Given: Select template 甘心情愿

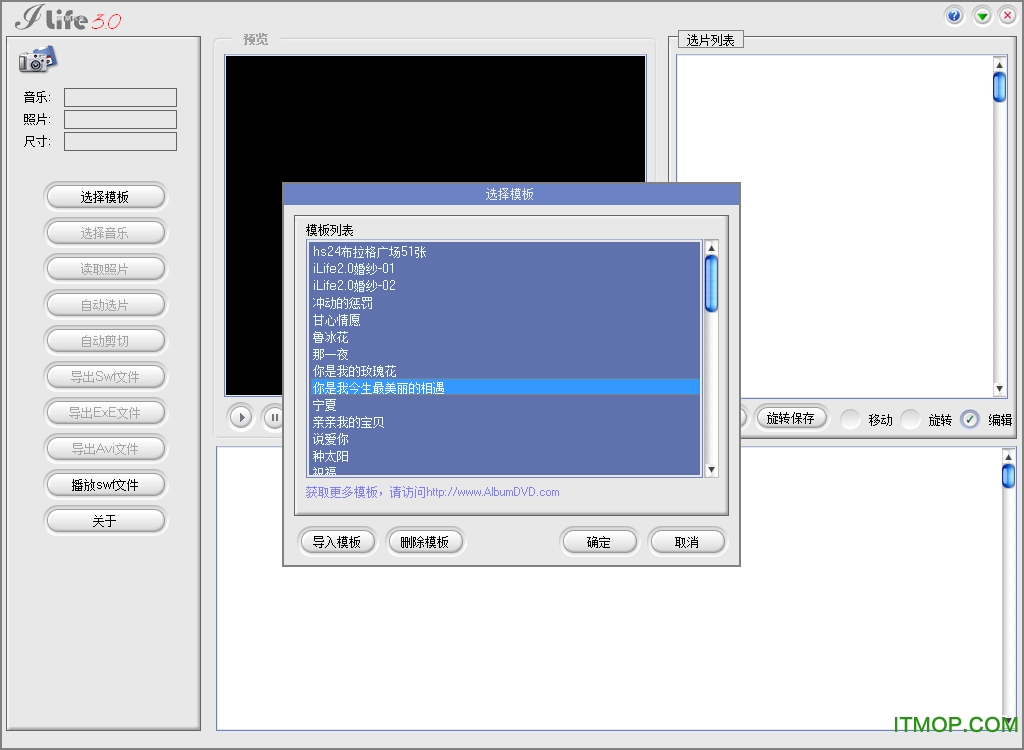Looking at the screenshot, I should click(x=504, y=320).
